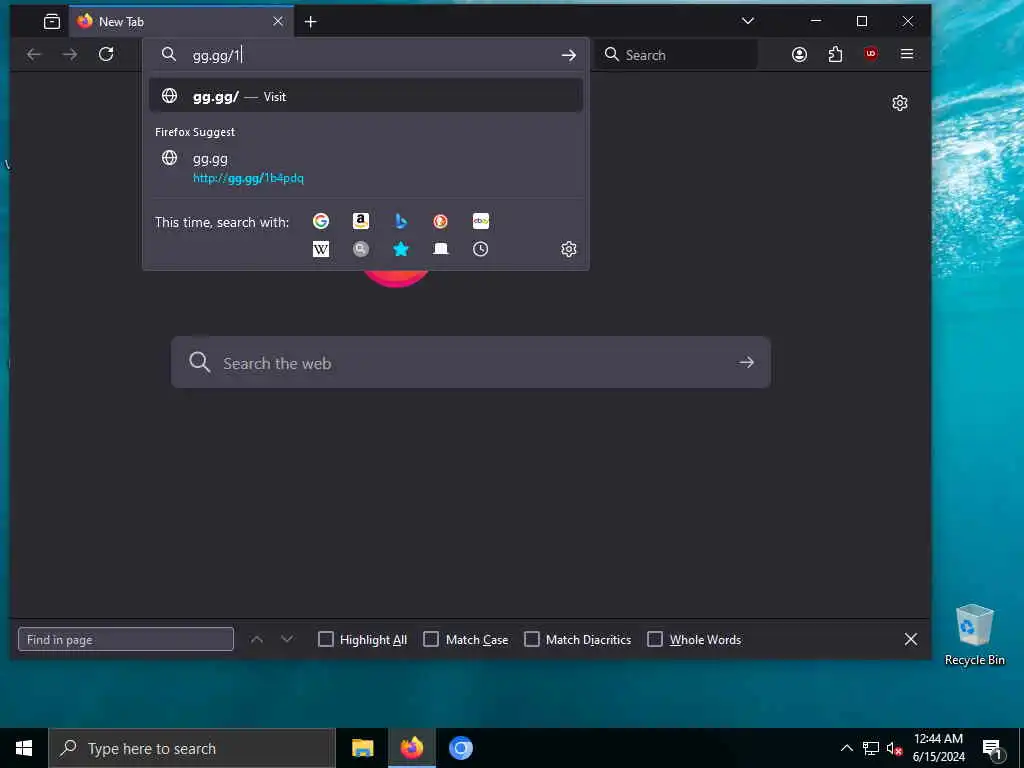Choose the gg.gg/ Visit suggestion
Screen dimensions: 1024x768
[366, 96]
